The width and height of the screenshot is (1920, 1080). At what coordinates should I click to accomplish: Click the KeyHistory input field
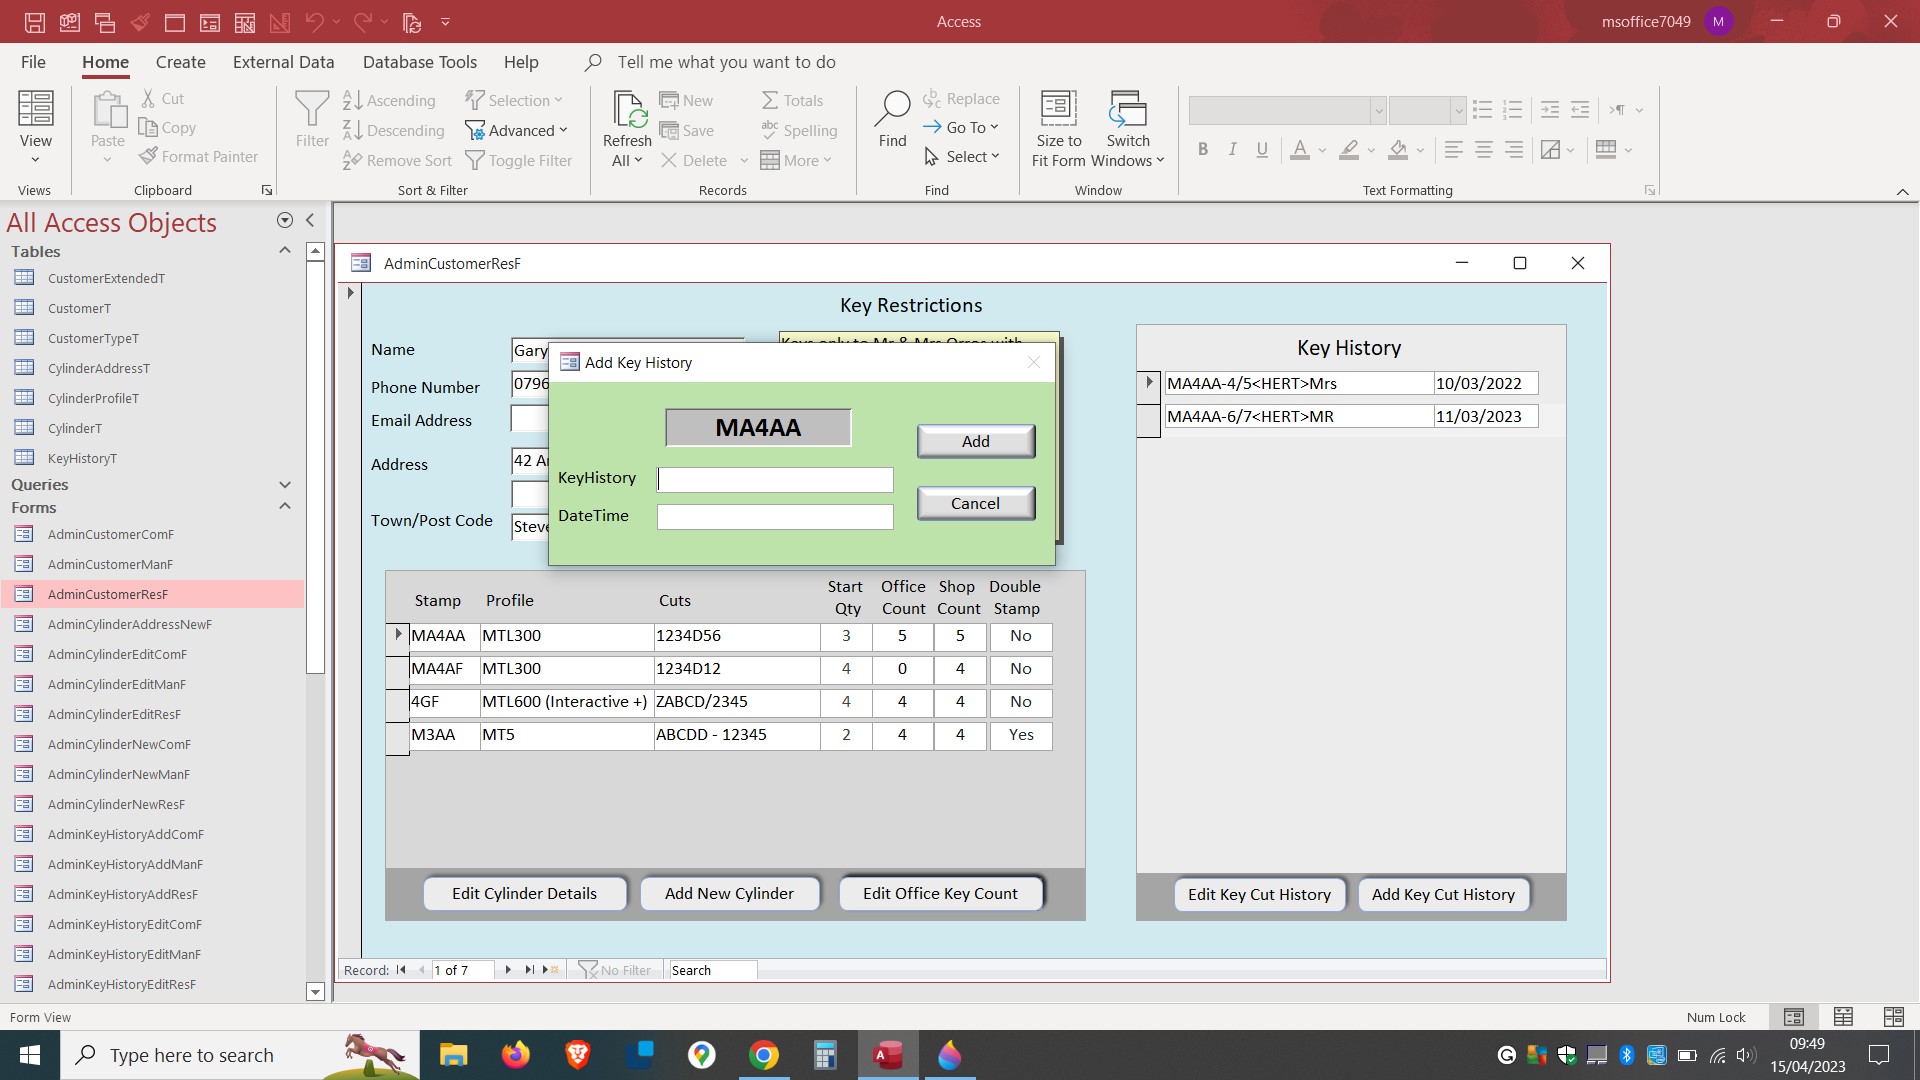(775, 480)
